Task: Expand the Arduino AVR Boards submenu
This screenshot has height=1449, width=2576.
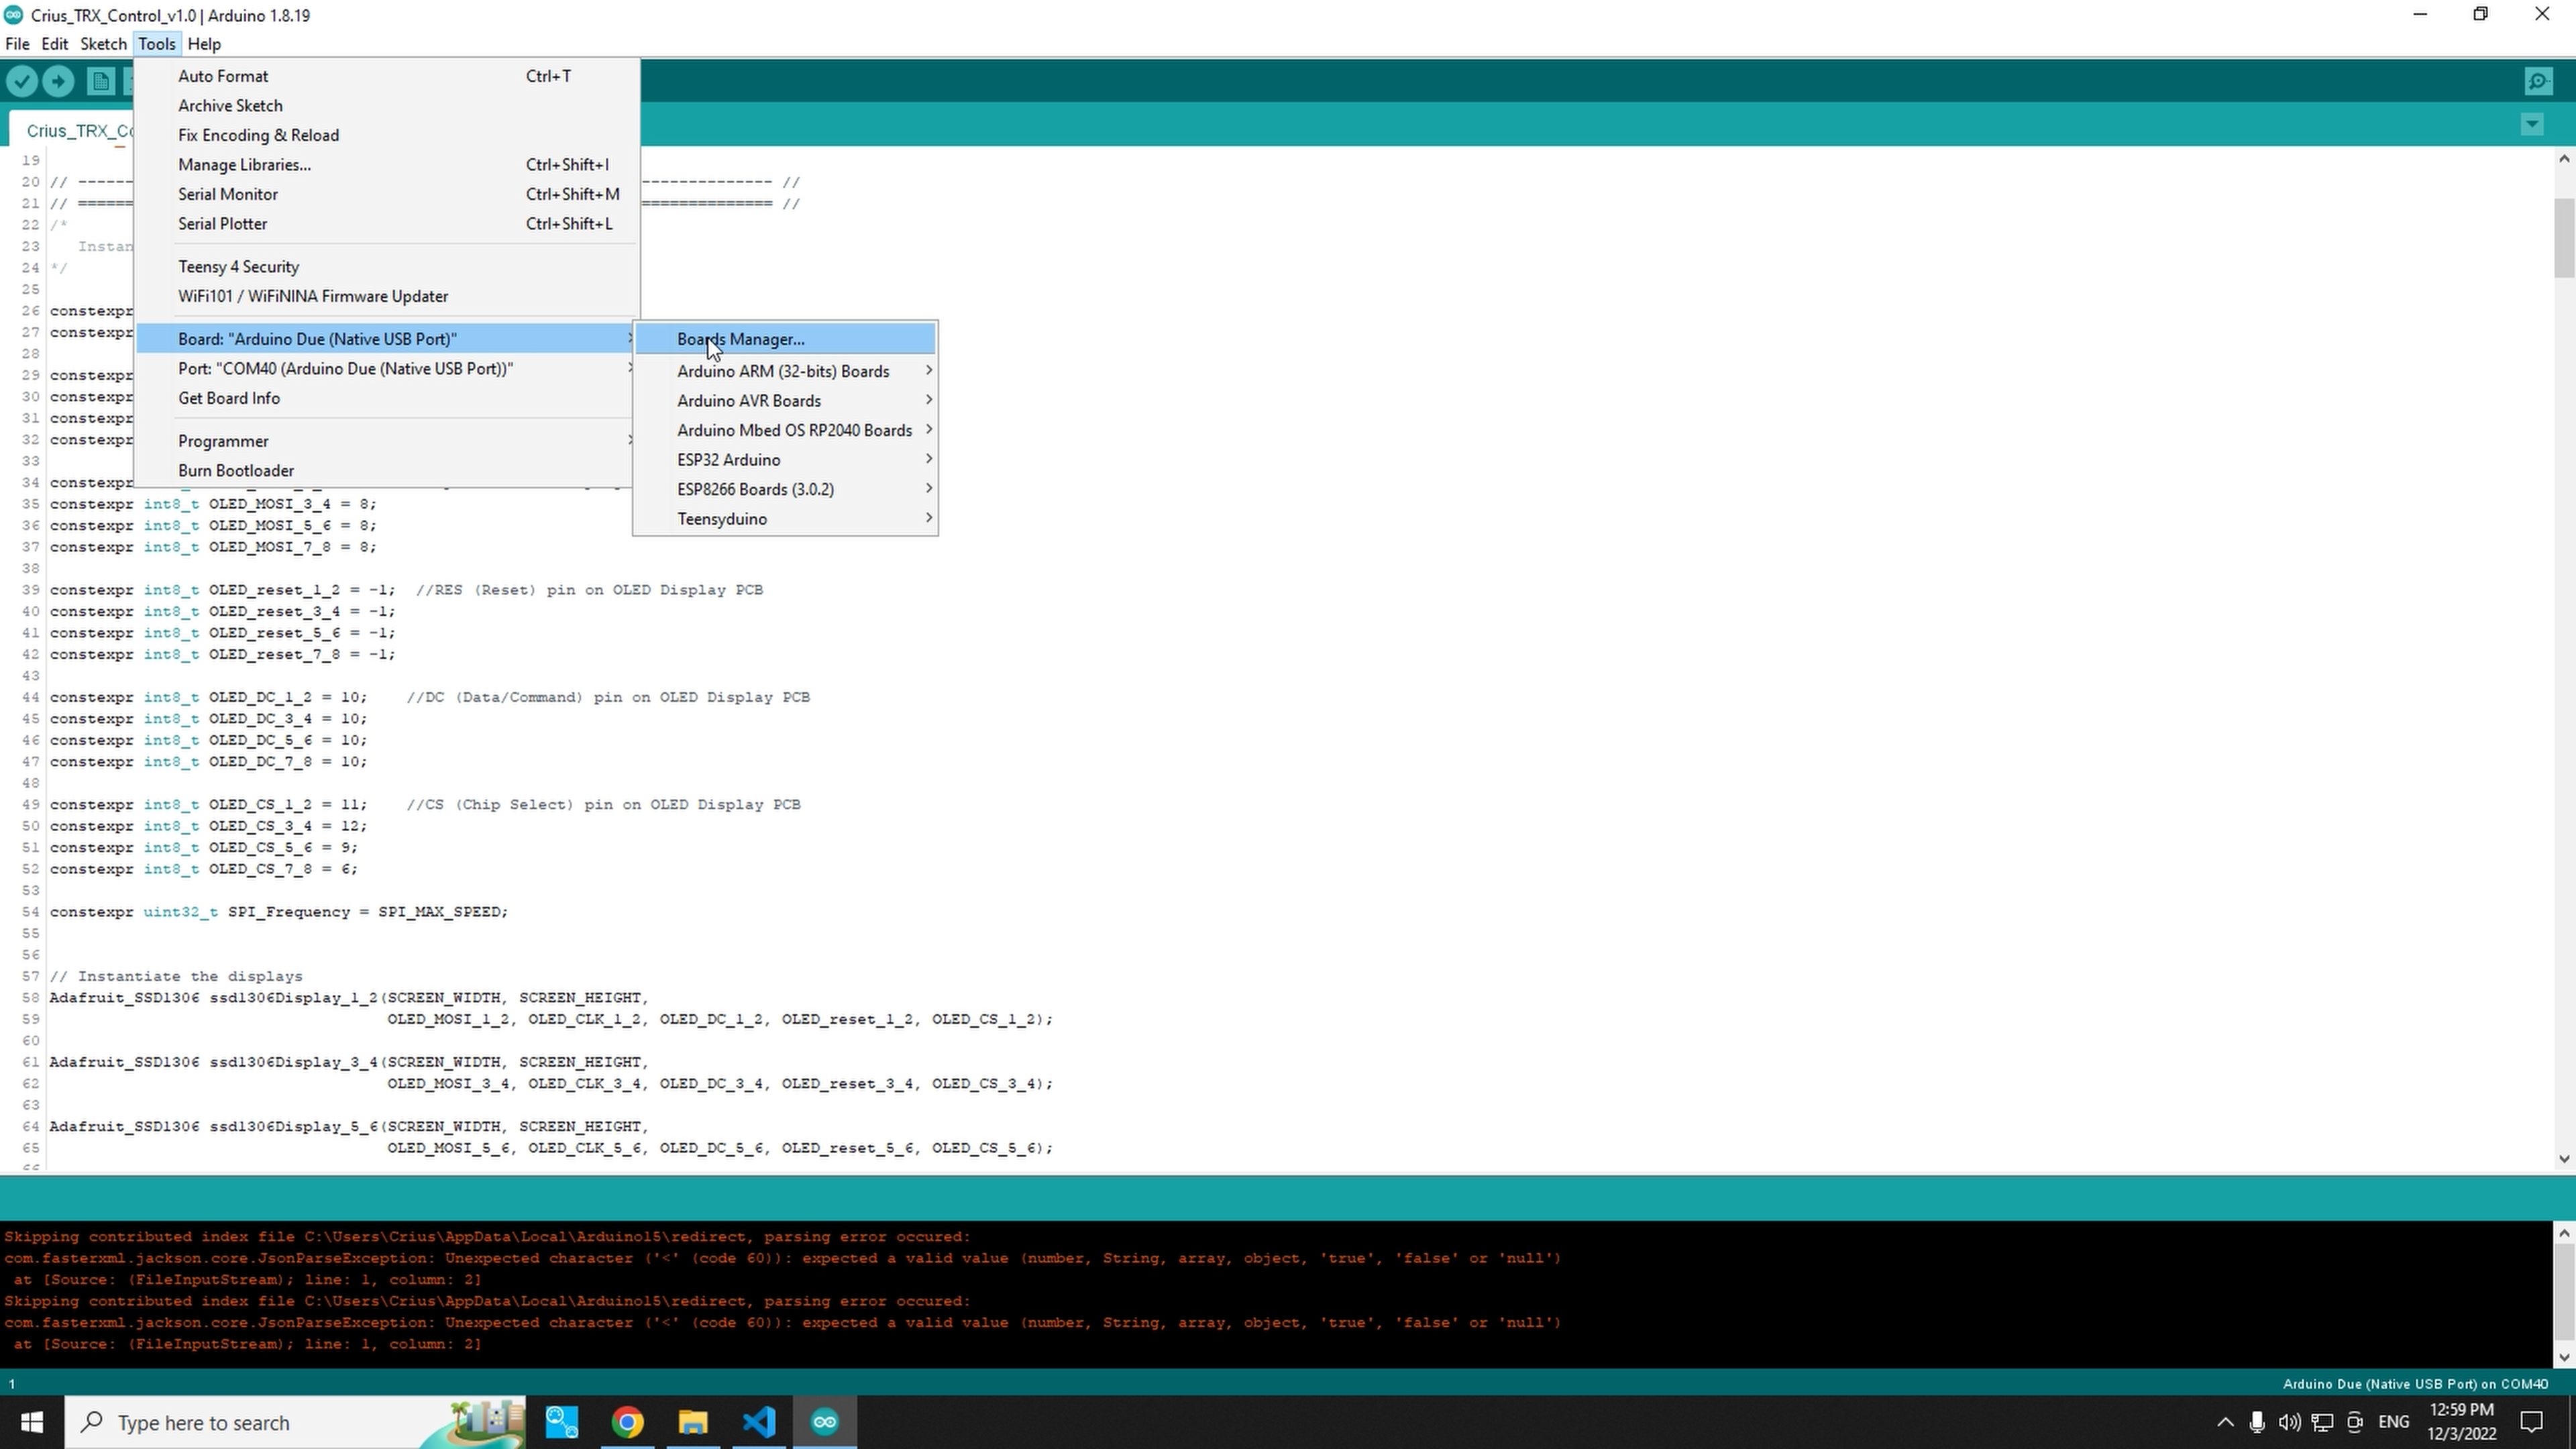Action: tap(749, 400)
